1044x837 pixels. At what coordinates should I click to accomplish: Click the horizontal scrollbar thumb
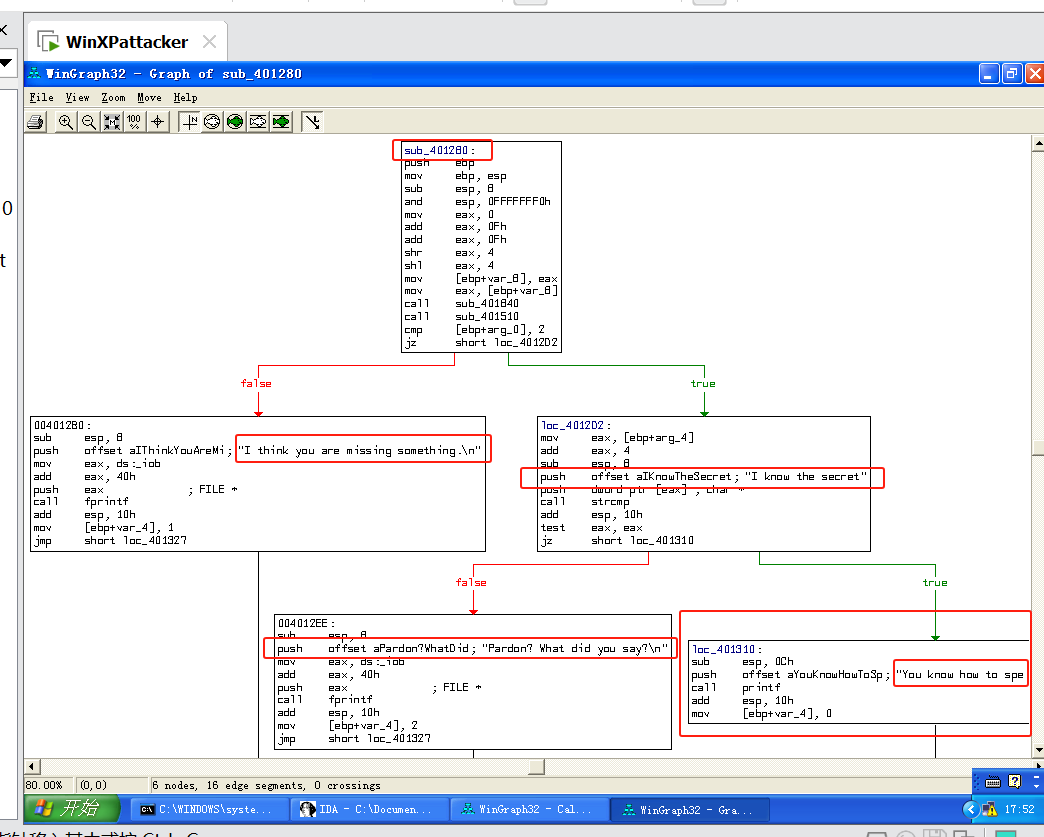537,766
